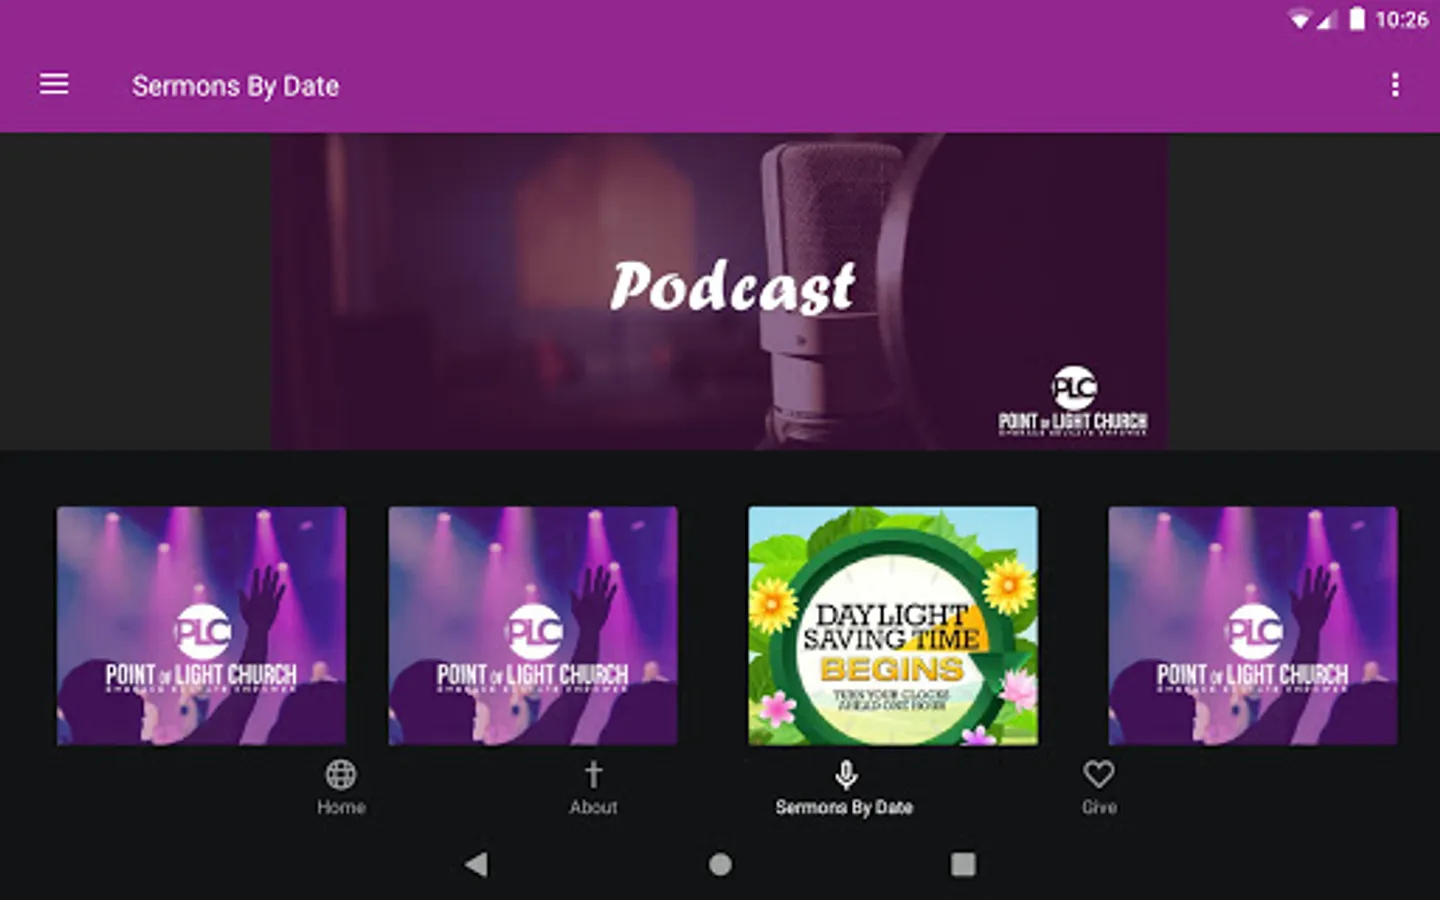
Task: Tap the 10:26 clock in status bar
Action: click(x=1402, y=19)
